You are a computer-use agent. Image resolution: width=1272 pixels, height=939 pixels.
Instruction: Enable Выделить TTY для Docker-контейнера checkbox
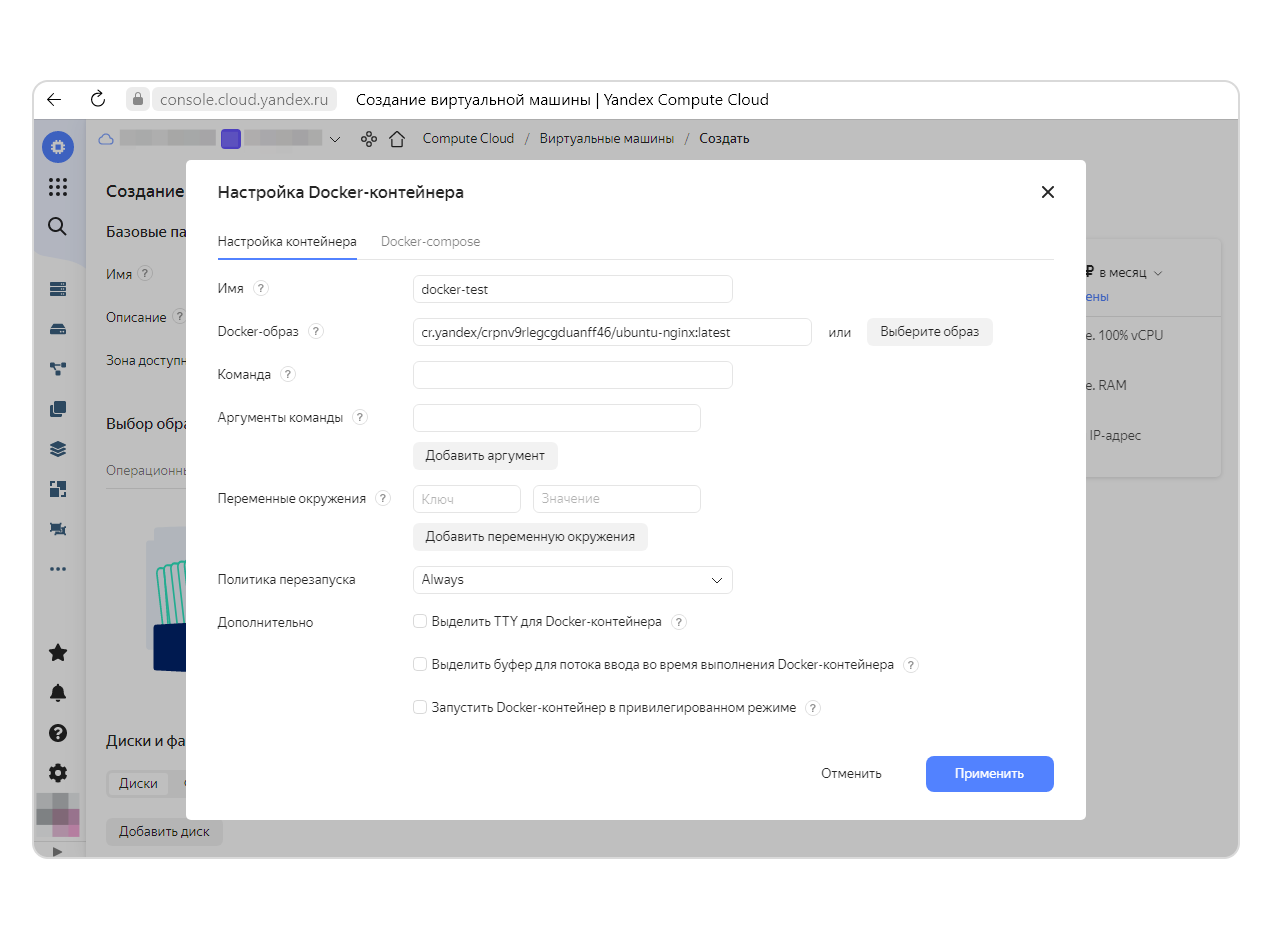(420, 621)
